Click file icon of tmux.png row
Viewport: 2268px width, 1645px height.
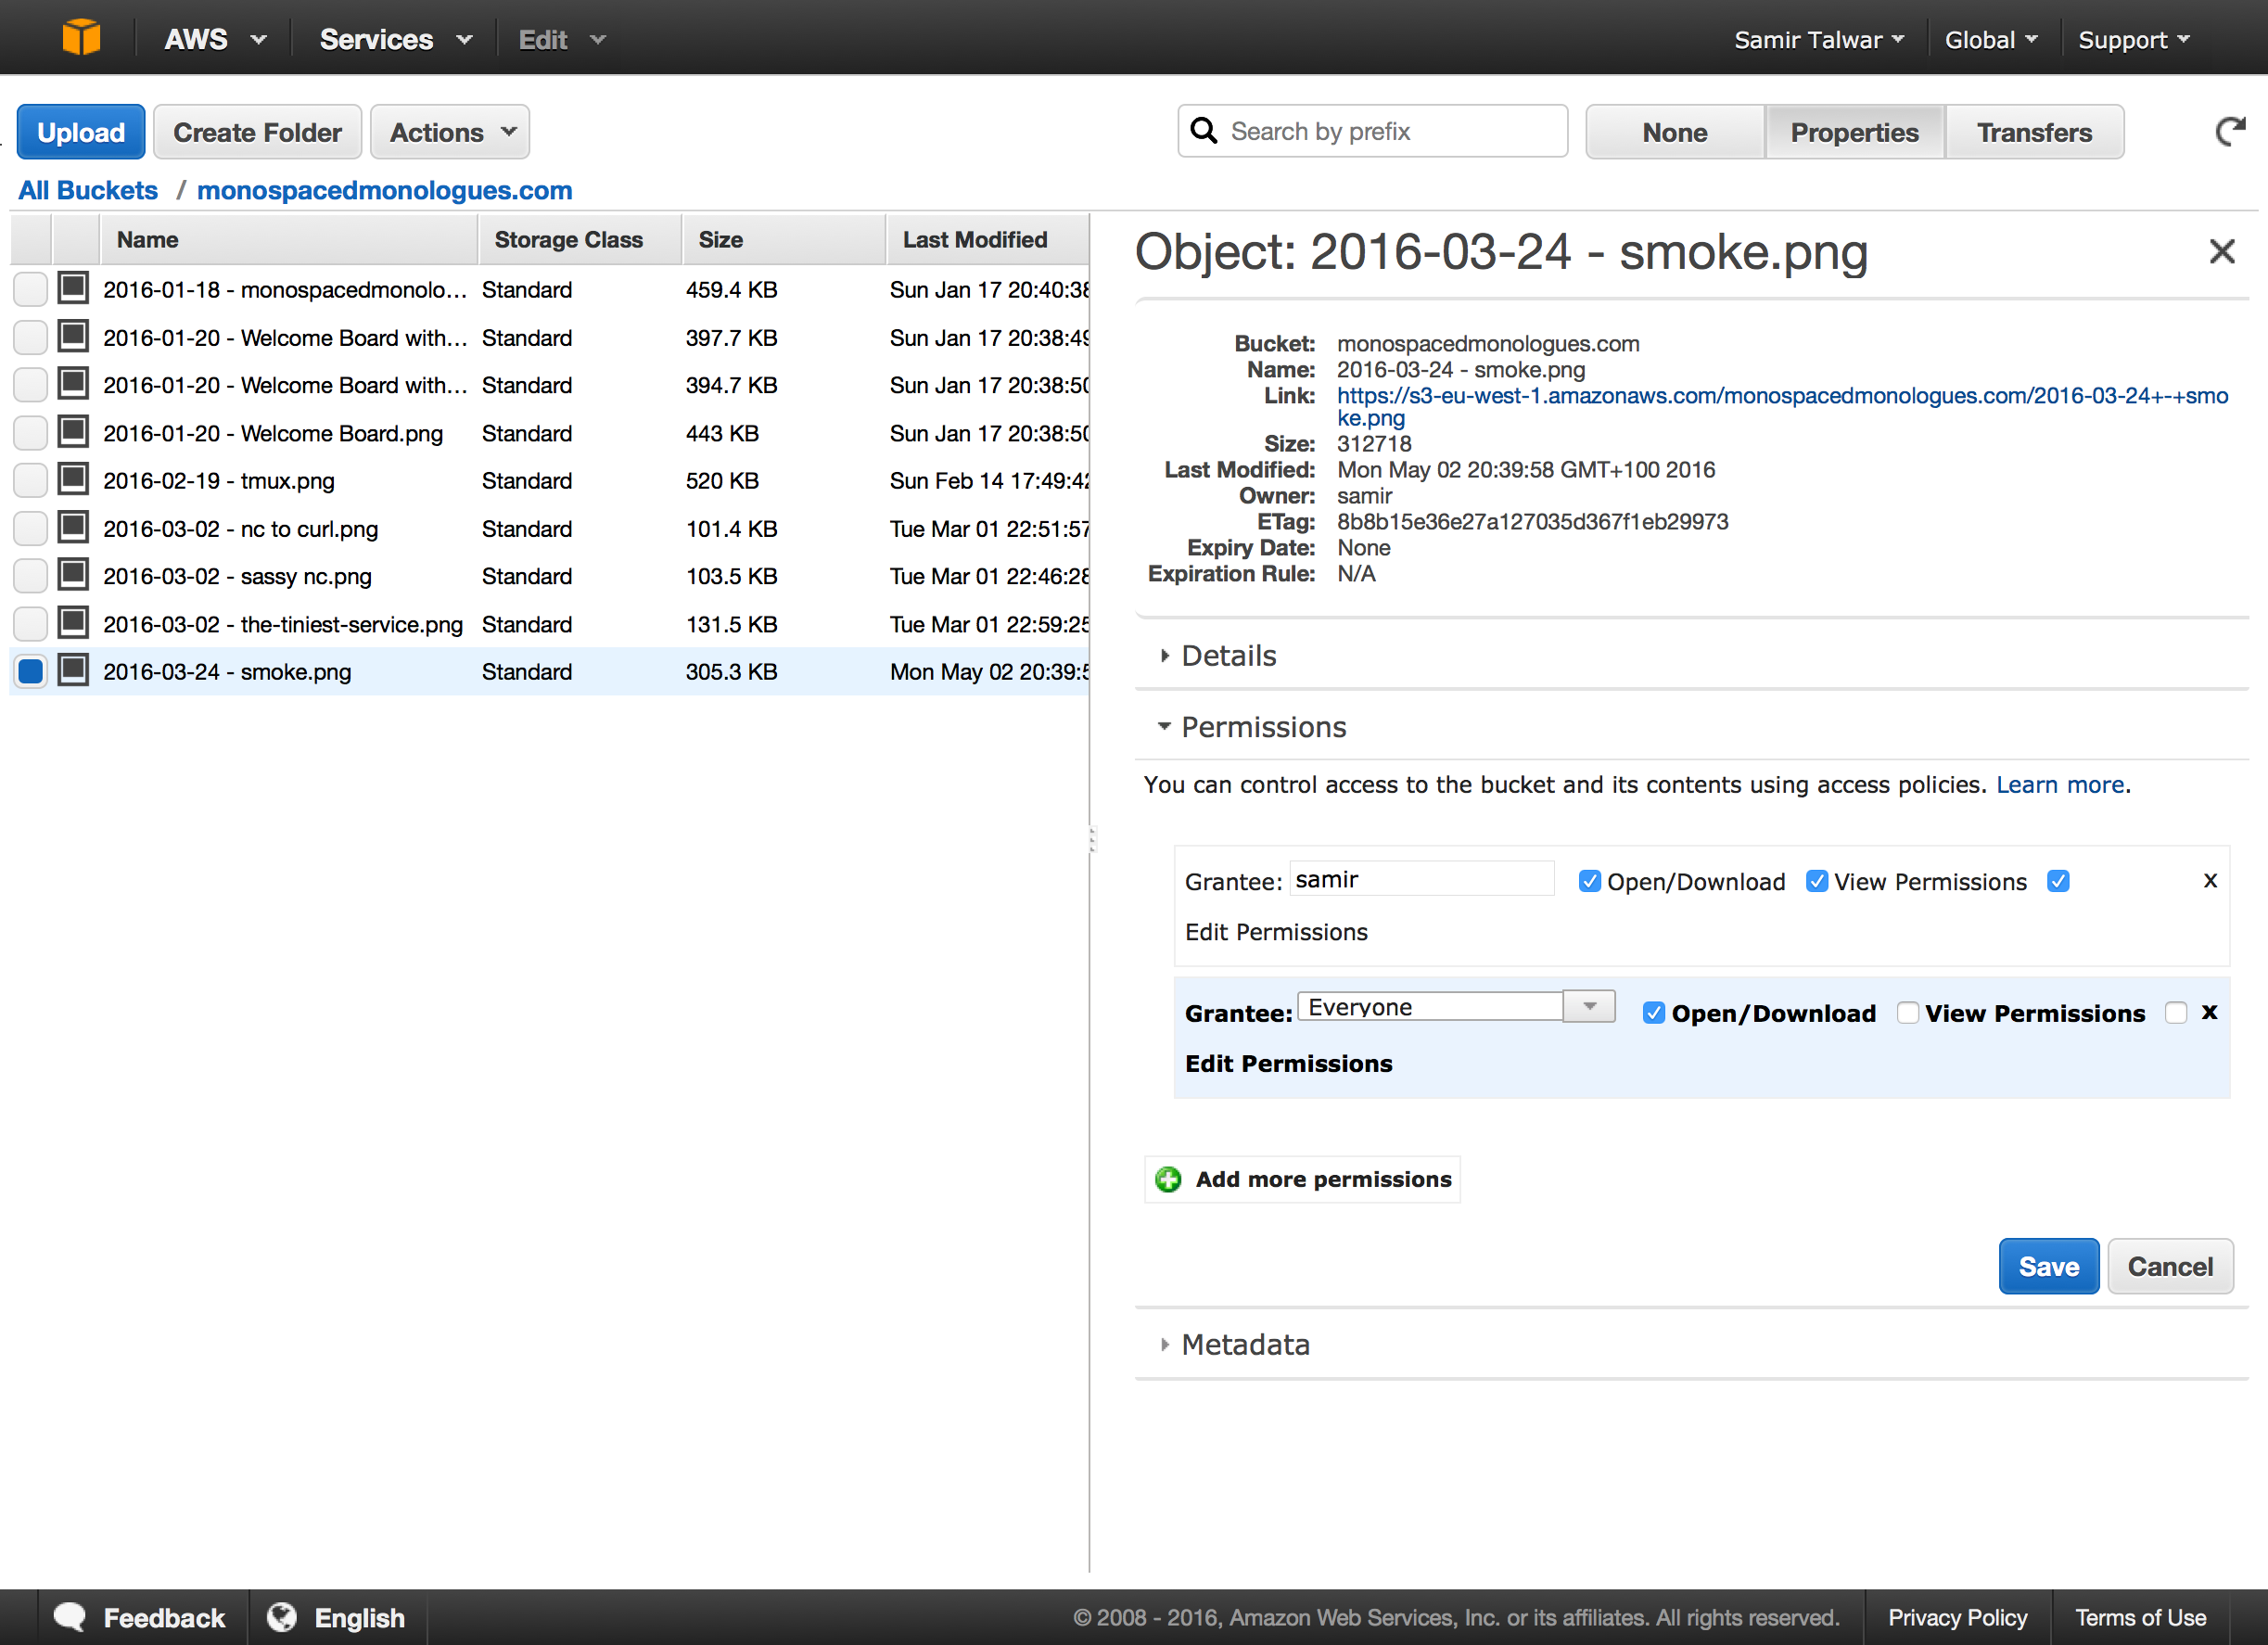click(x=73, y=480)
